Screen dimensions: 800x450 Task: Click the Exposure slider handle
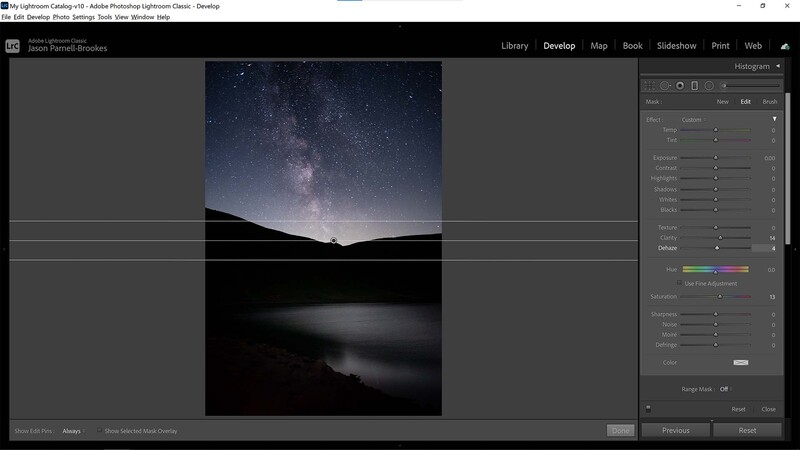point(715,157)
